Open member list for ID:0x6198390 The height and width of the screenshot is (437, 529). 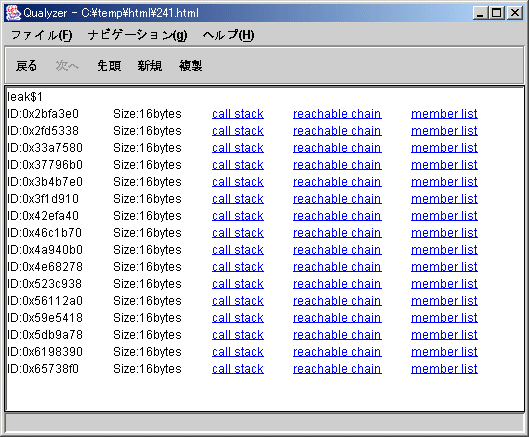coord(444,352)
